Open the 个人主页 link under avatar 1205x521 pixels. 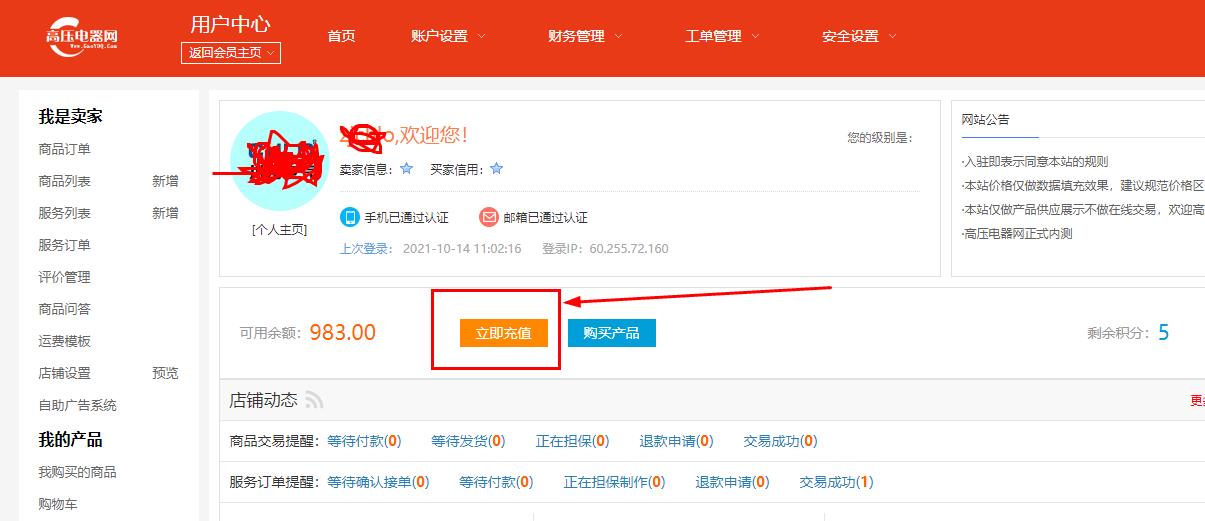[279, 229]
